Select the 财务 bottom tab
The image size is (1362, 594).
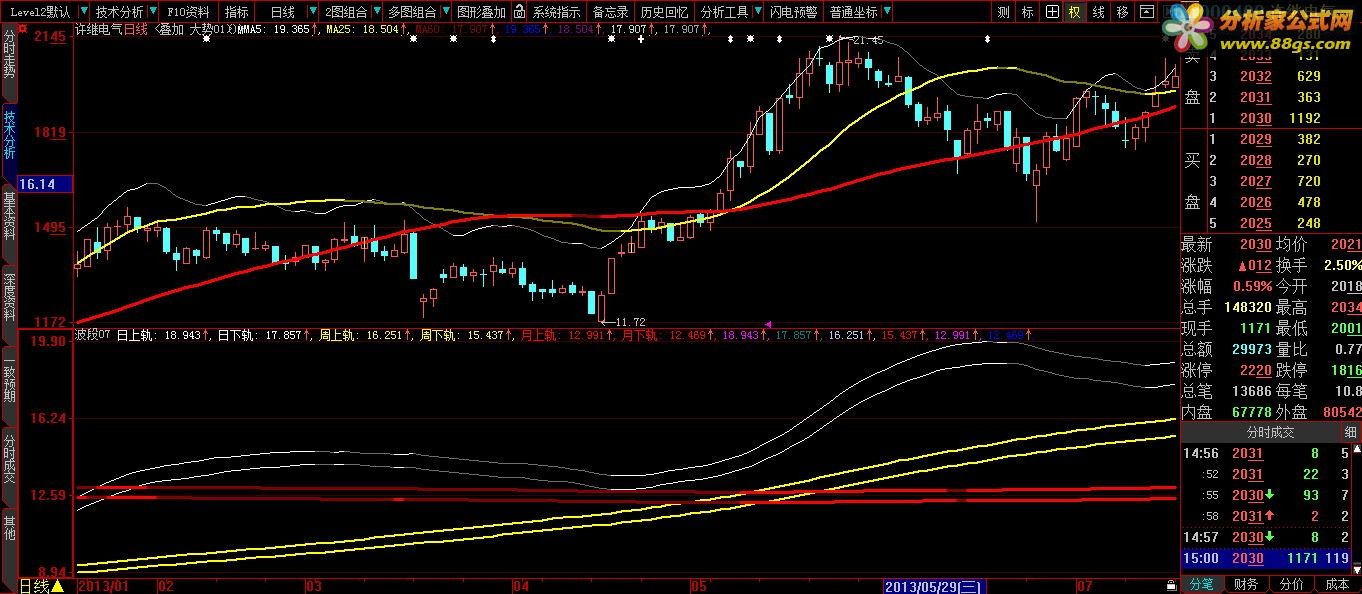[x=1246, y=585]
